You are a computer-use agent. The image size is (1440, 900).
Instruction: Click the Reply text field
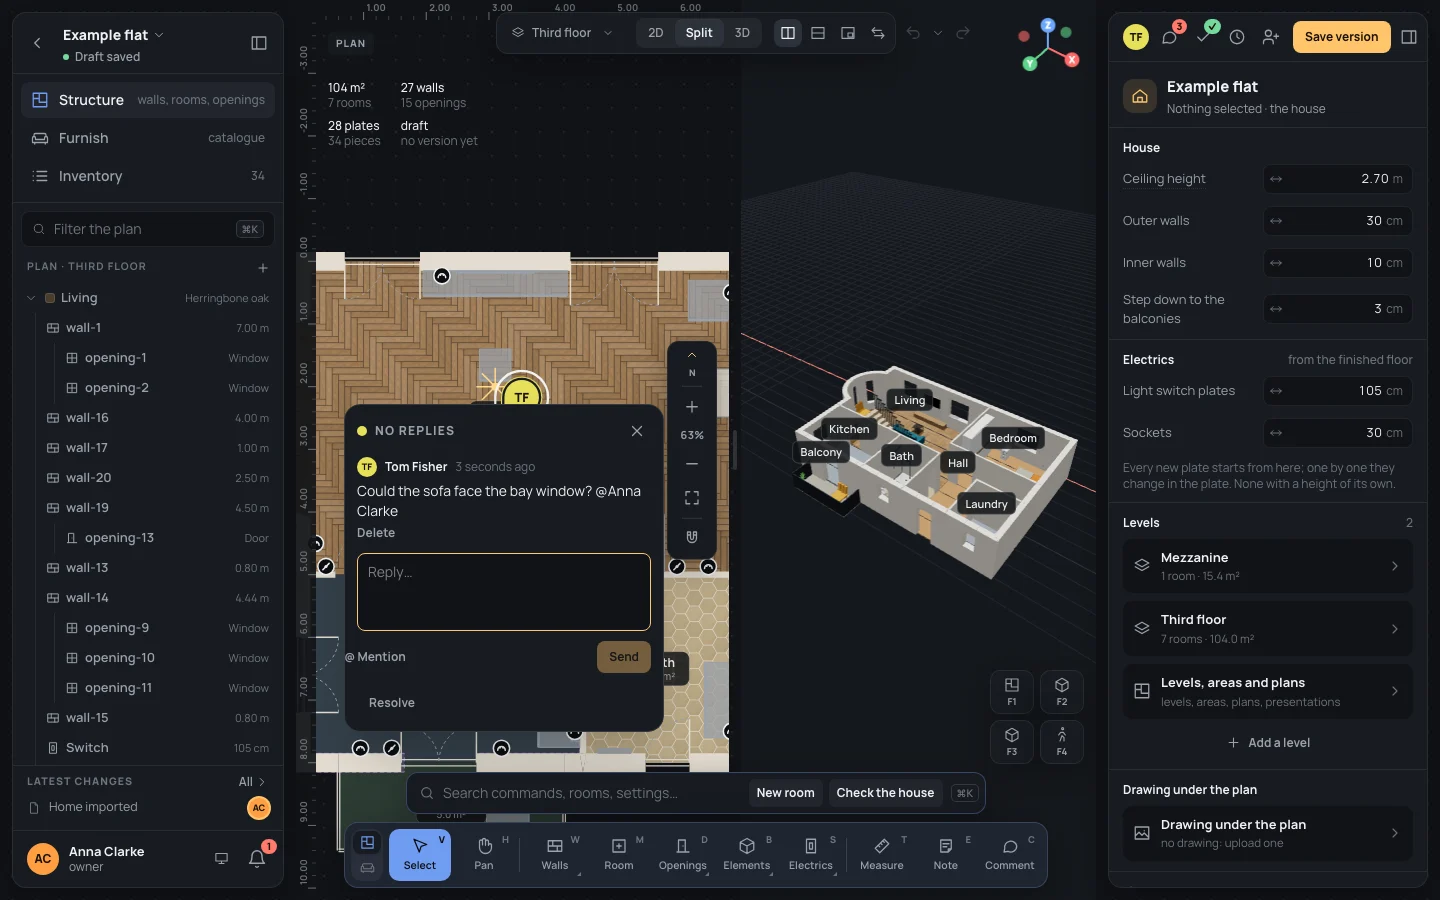(504, 592)
